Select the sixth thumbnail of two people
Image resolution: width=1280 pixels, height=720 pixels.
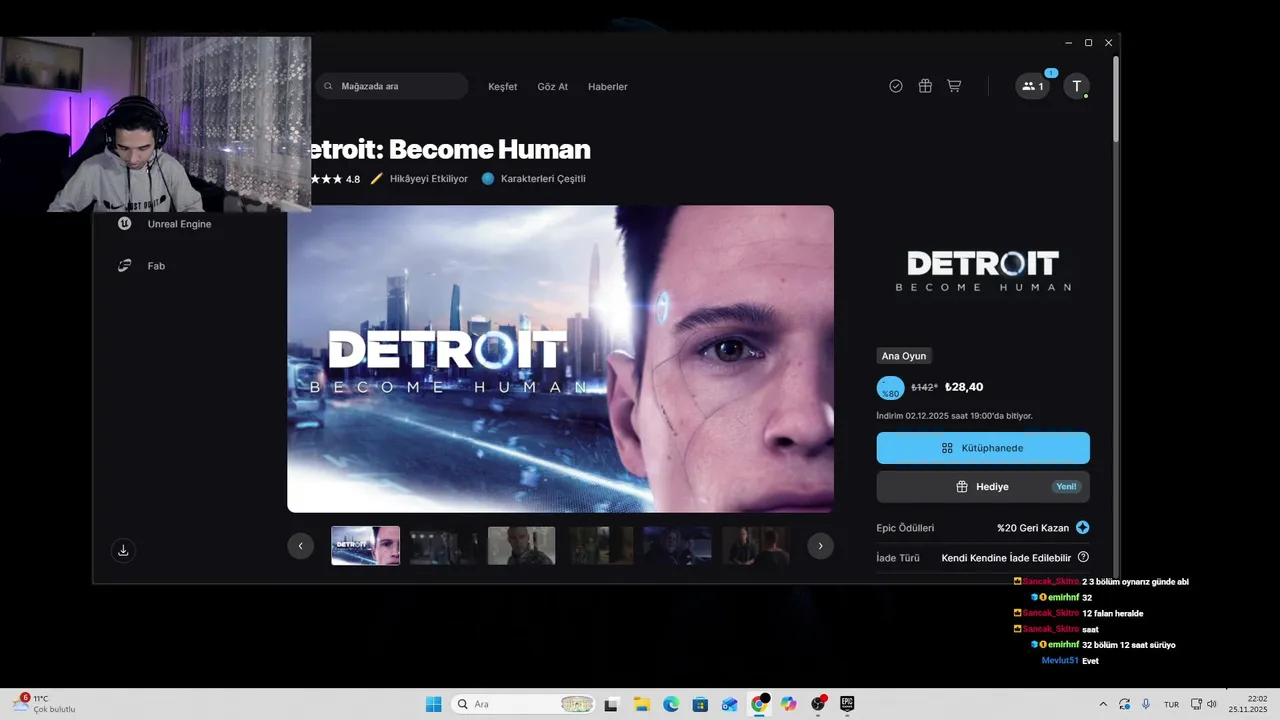[x=756, y=546]
